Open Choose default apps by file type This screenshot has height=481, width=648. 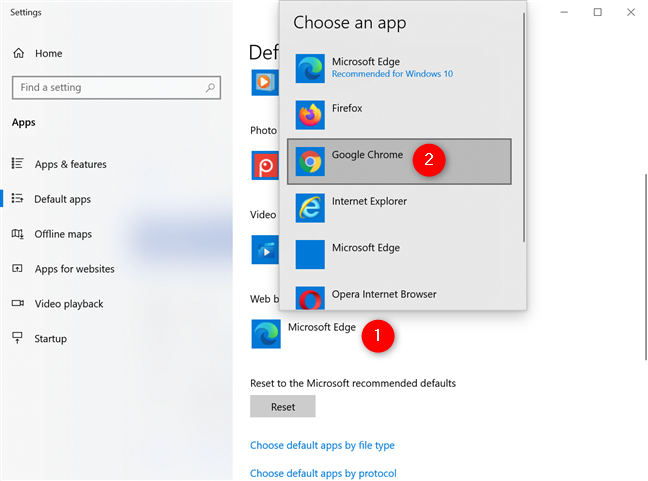pos(322,445)
